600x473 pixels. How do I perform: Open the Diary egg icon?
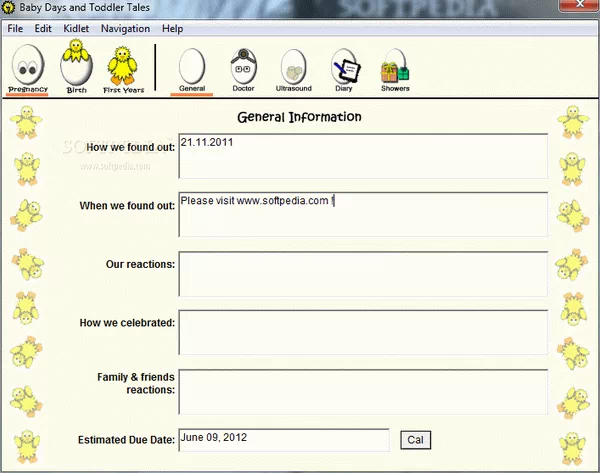[x=344, y=67]
